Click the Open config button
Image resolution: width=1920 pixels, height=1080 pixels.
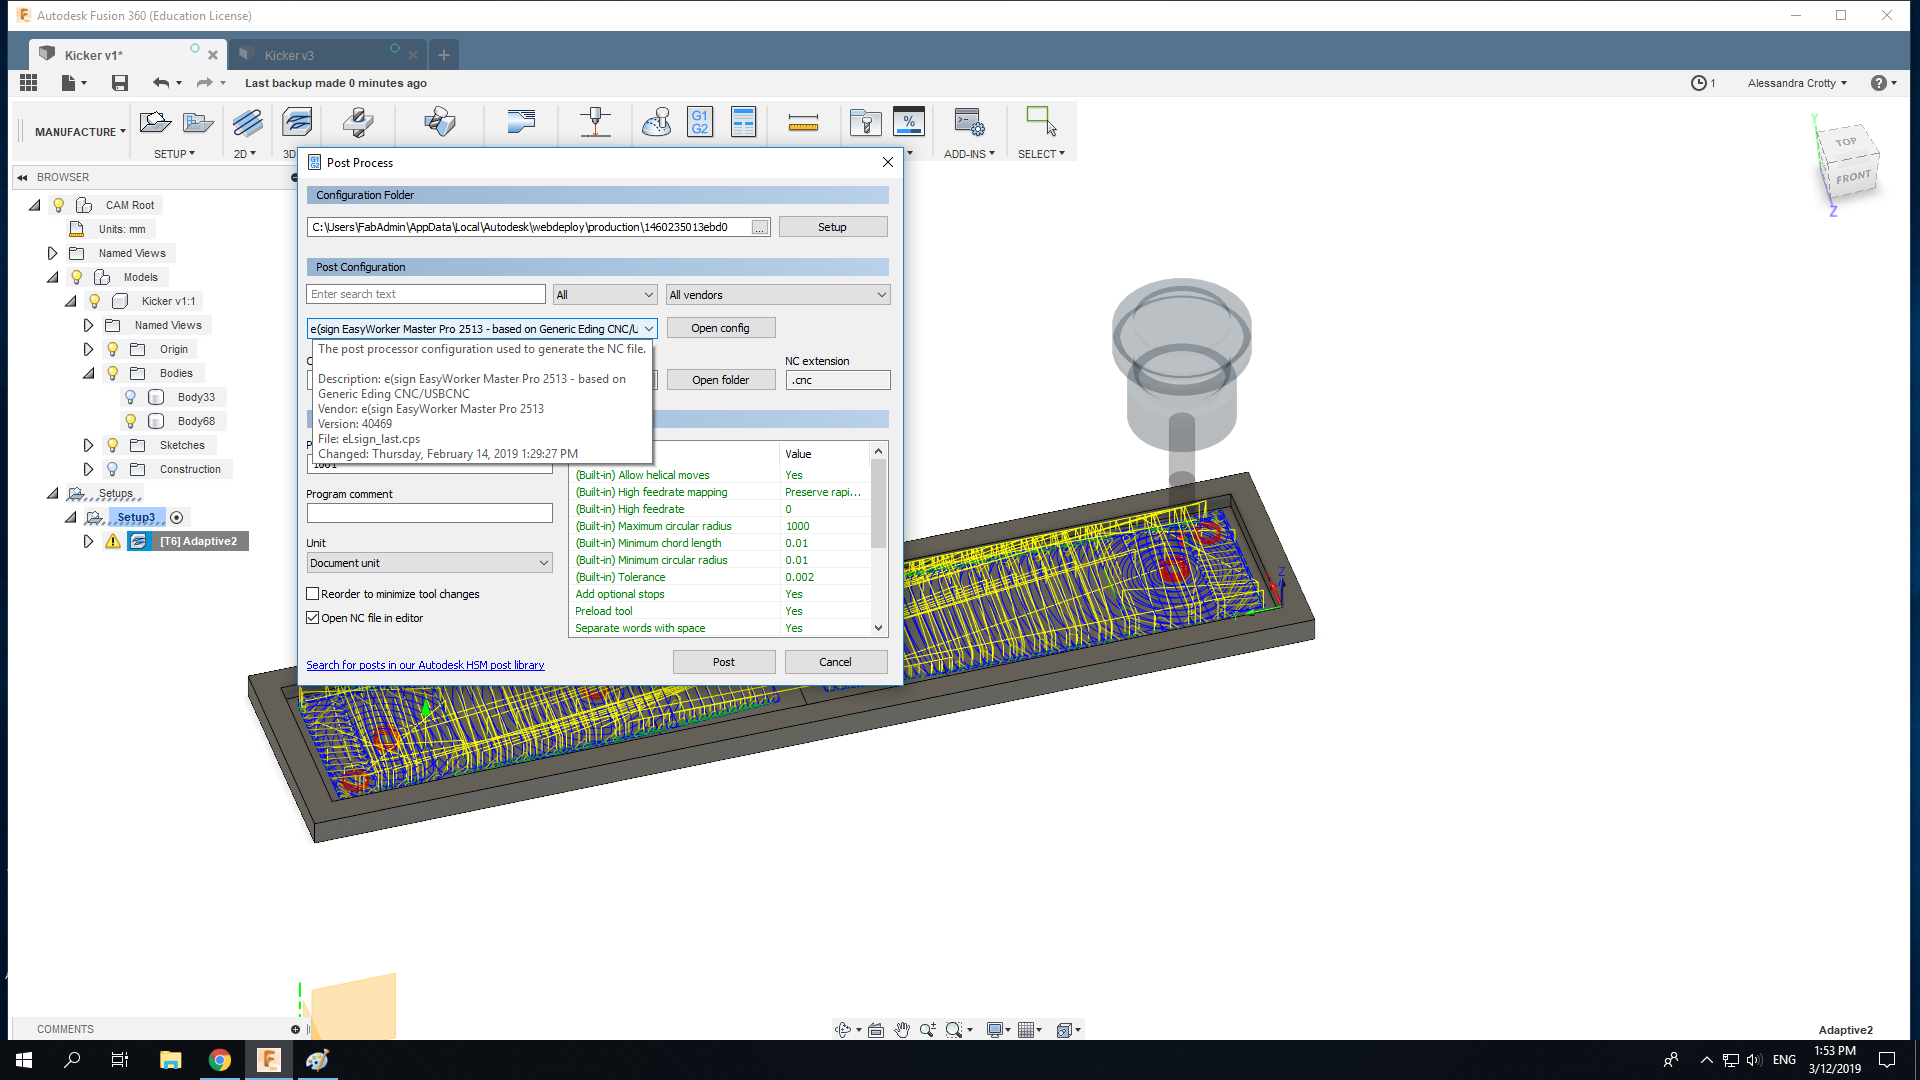[720, 328]
